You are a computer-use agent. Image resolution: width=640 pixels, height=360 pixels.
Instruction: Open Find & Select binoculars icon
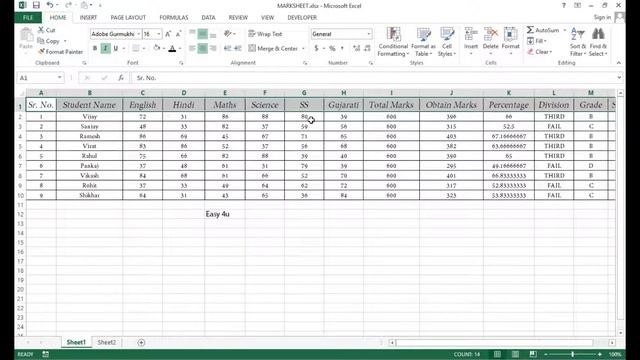click(598, 34)
